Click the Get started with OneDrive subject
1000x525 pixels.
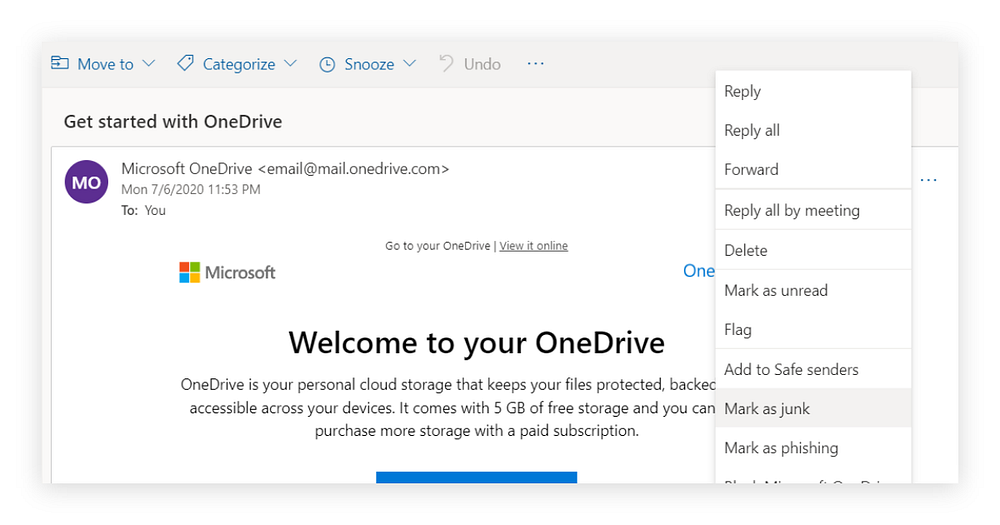173,121
